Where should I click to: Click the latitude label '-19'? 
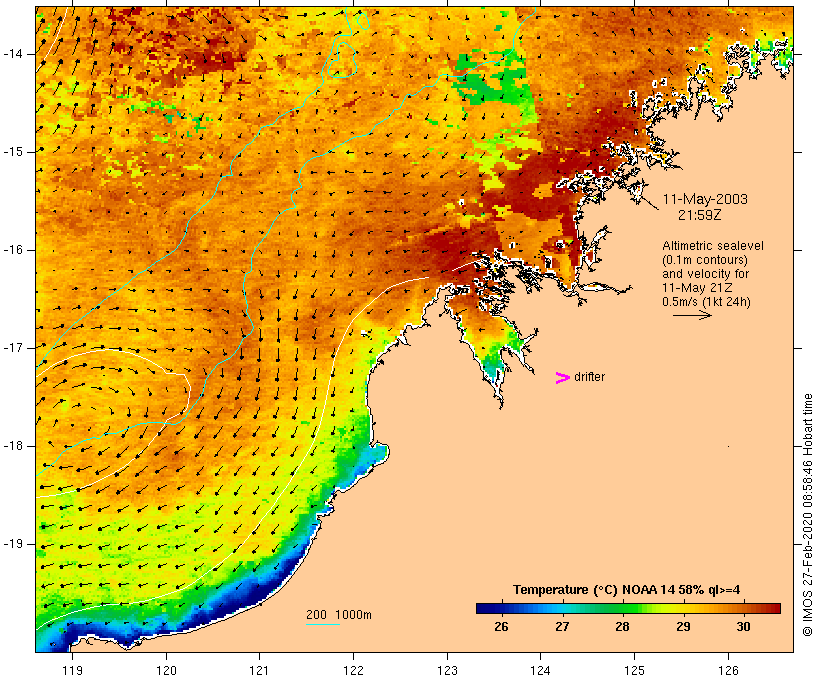click(13, 544)
